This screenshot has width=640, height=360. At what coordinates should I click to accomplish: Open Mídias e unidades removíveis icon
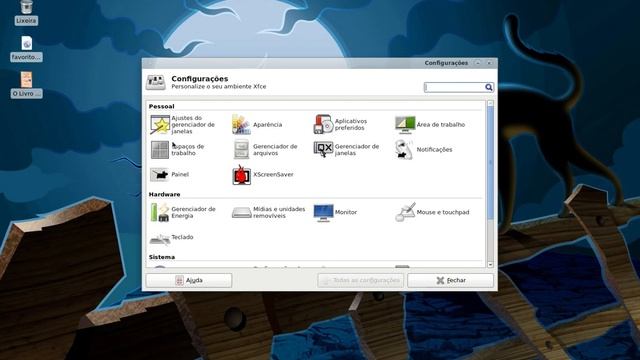(x=241, y=212)
